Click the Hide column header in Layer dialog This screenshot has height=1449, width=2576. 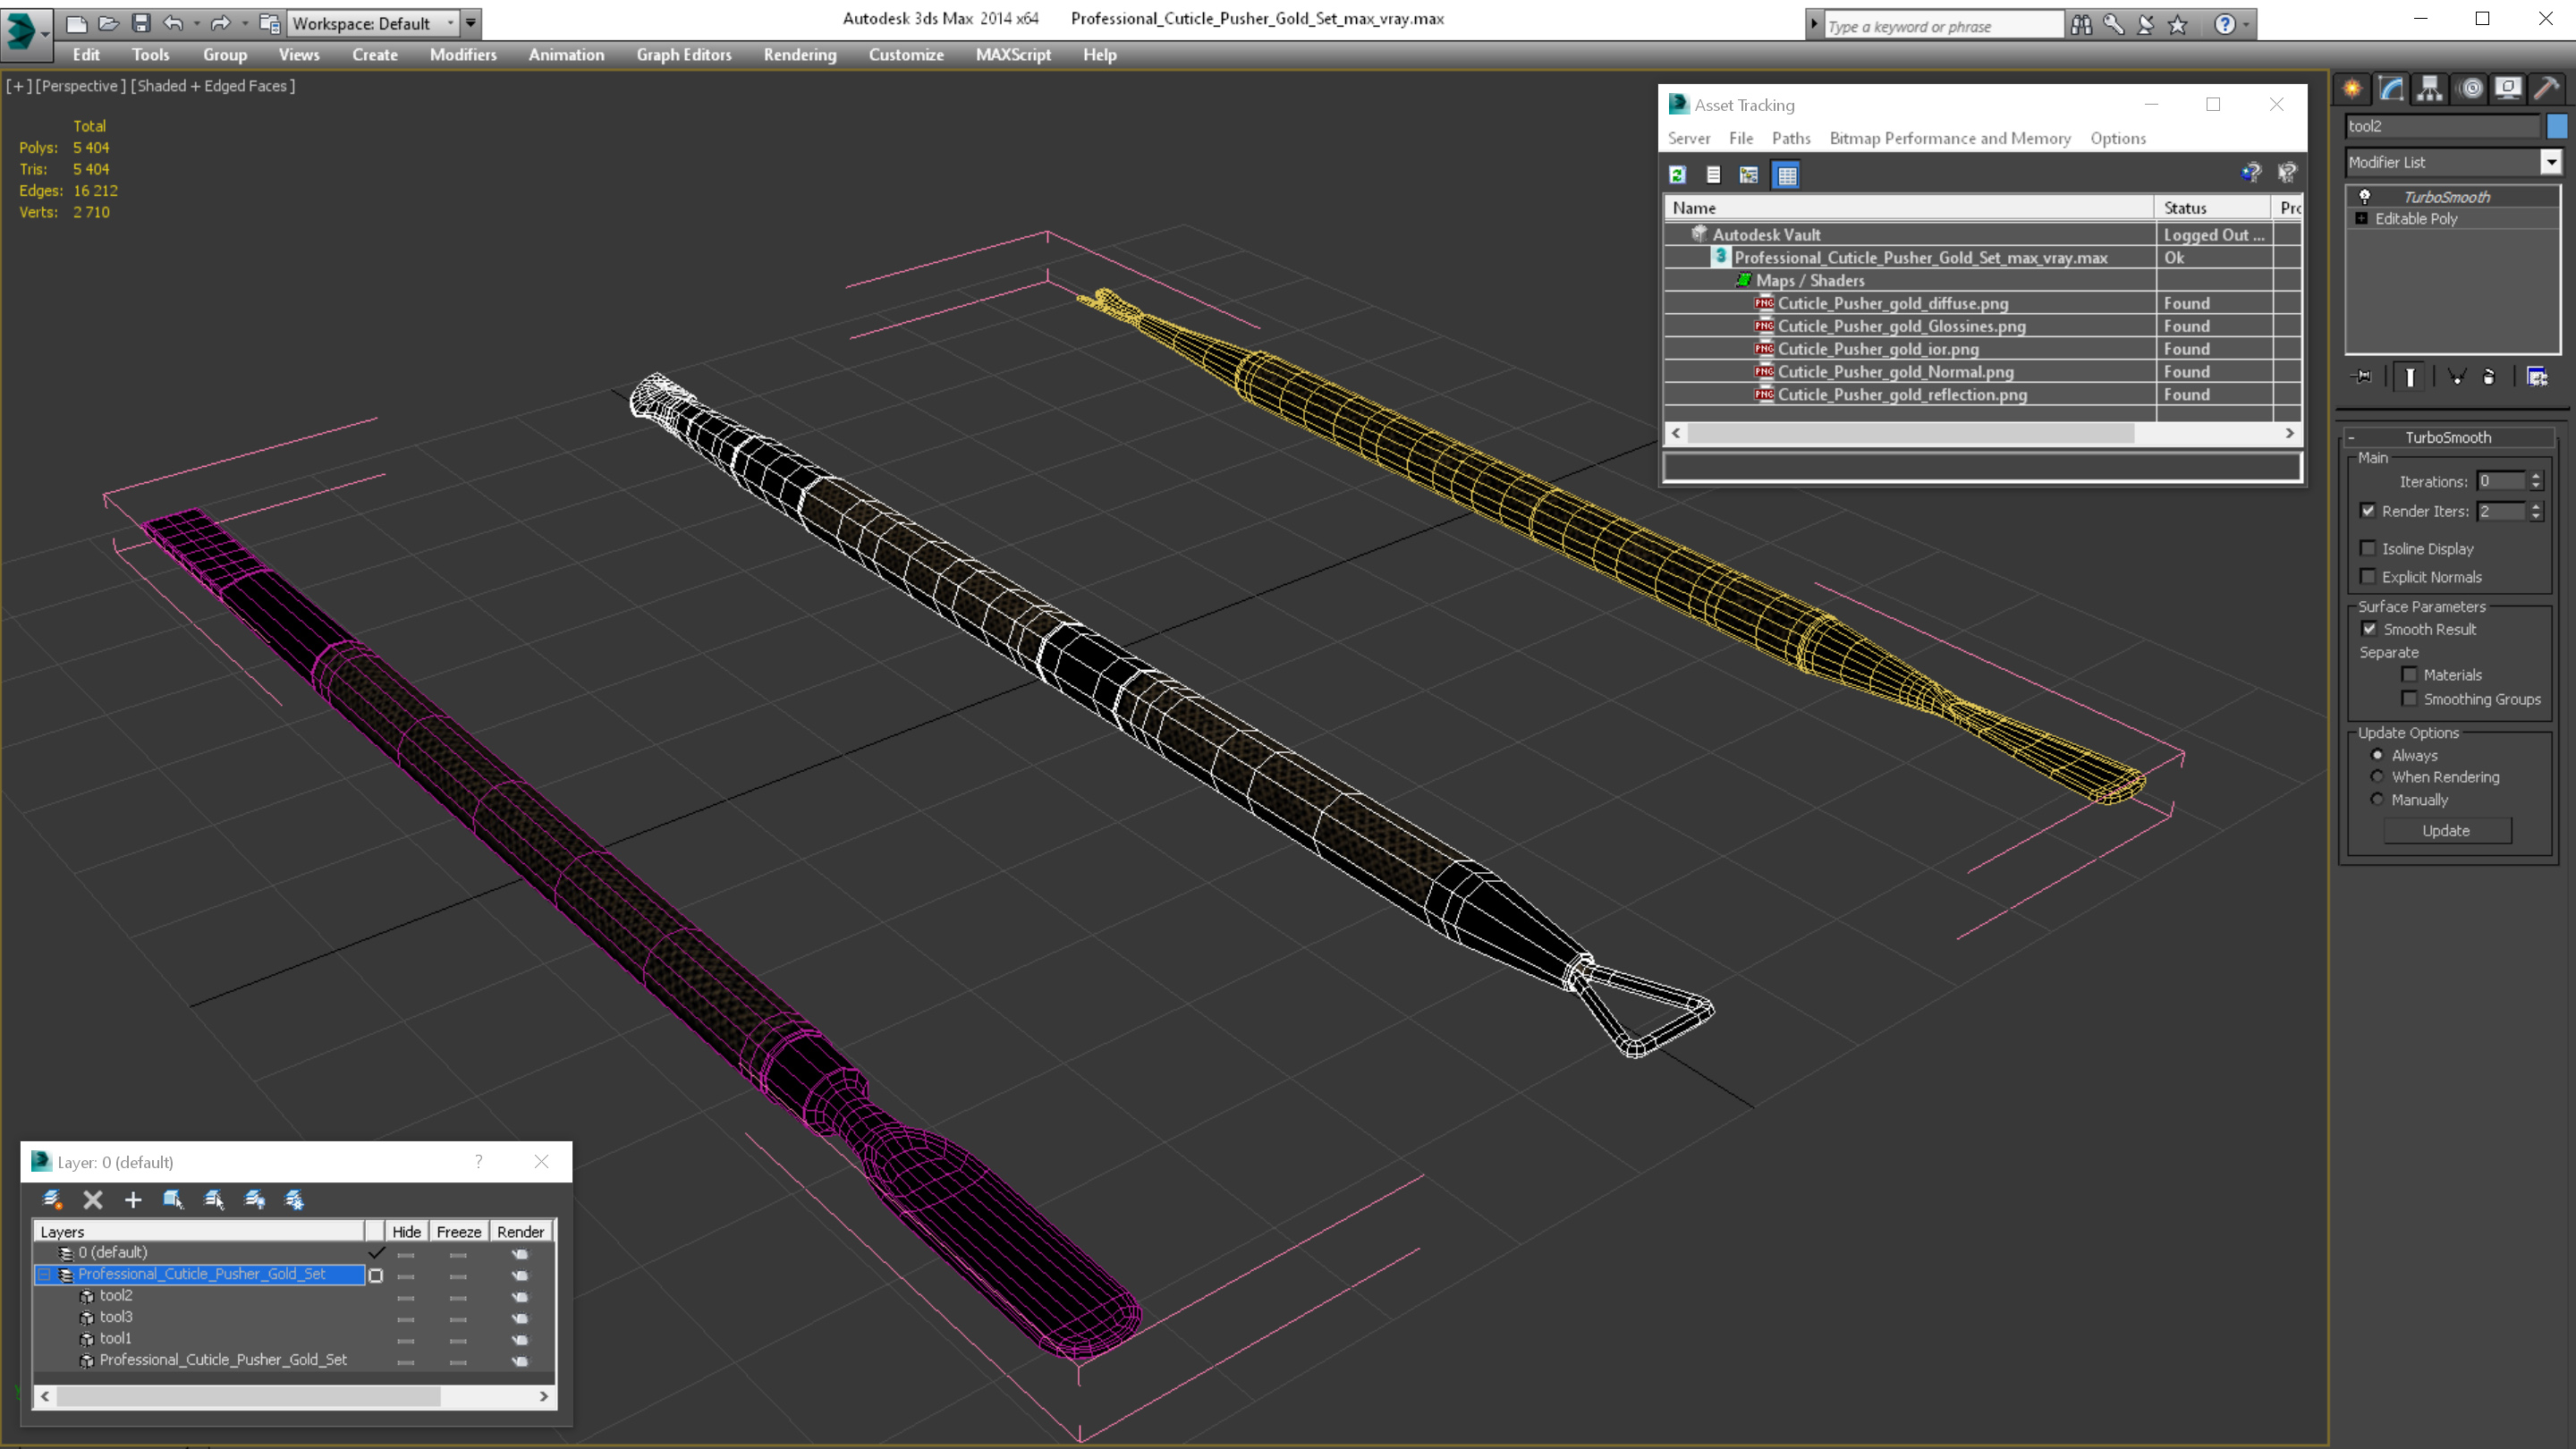click(x=406, y=1232)
